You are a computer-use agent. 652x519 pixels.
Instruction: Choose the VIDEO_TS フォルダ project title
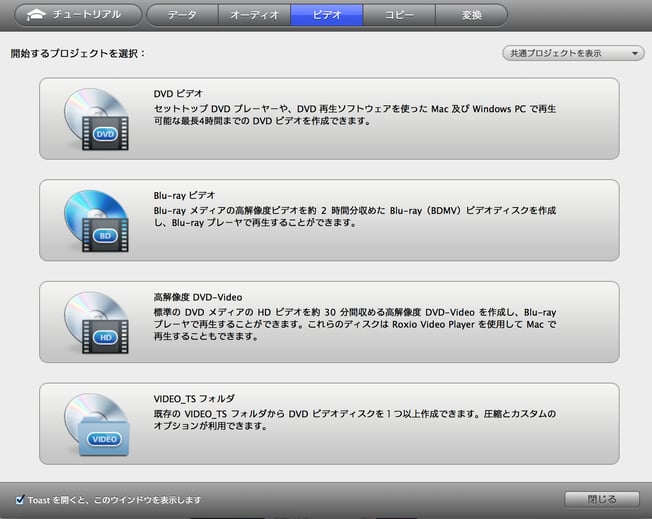pyautogui.click(x=194, y=398)
